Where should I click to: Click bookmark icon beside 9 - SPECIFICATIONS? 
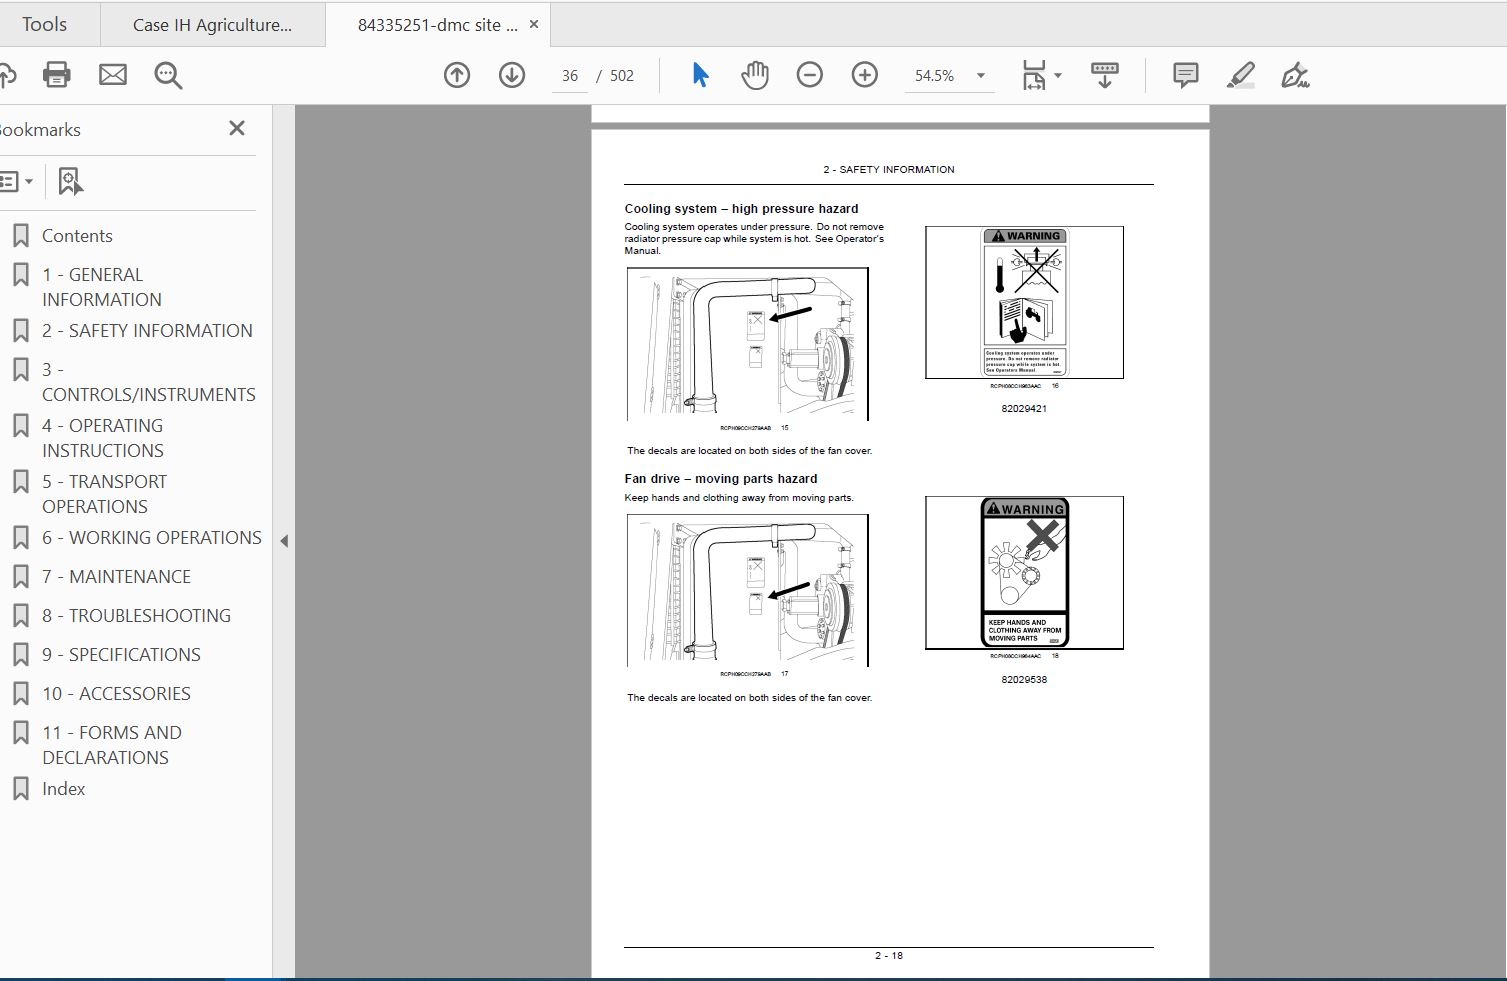pos(20,655)
